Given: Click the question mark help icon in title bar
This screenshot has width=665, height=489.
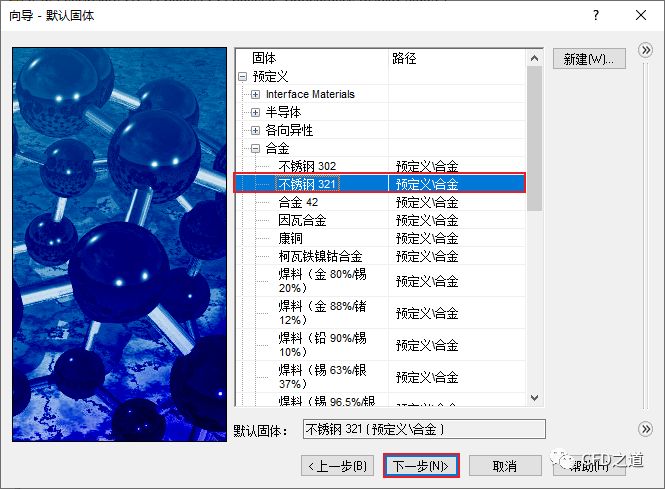Looking at the screenshot, I should tap(596, 16).
